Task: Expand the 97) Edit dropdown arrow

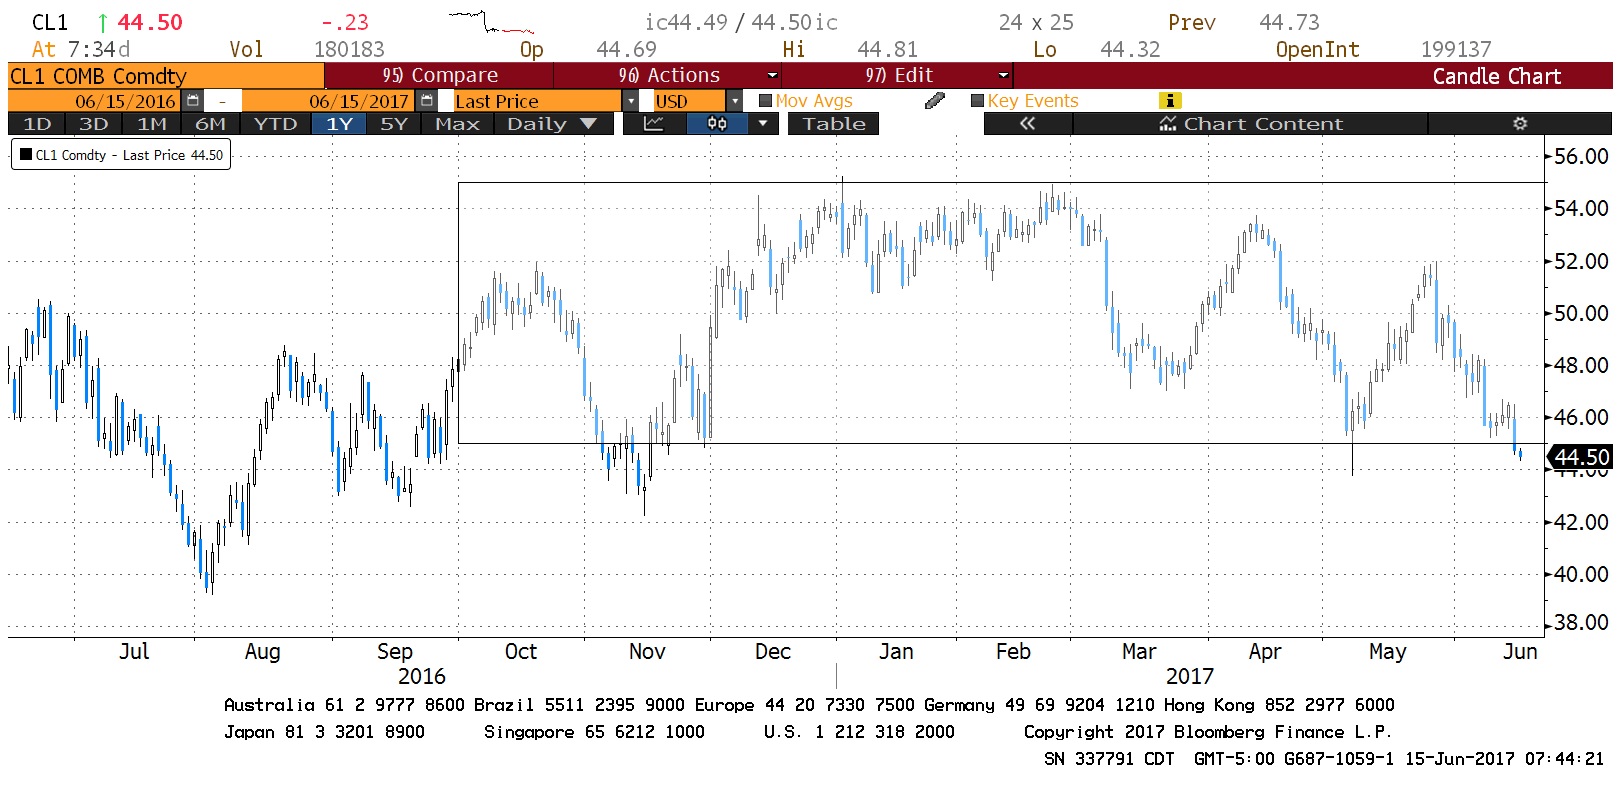Action: 1004,75
